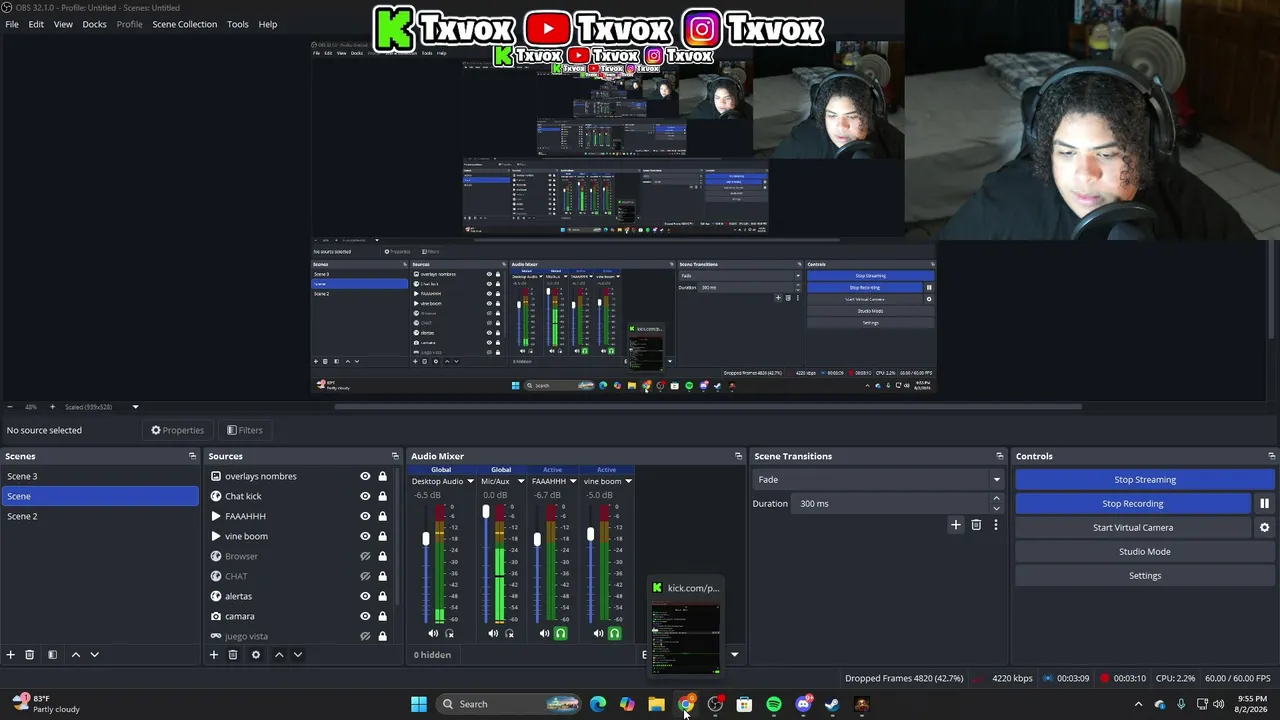Show the hidden Browser source
The image size is (1280, 720).
point(365,556)
